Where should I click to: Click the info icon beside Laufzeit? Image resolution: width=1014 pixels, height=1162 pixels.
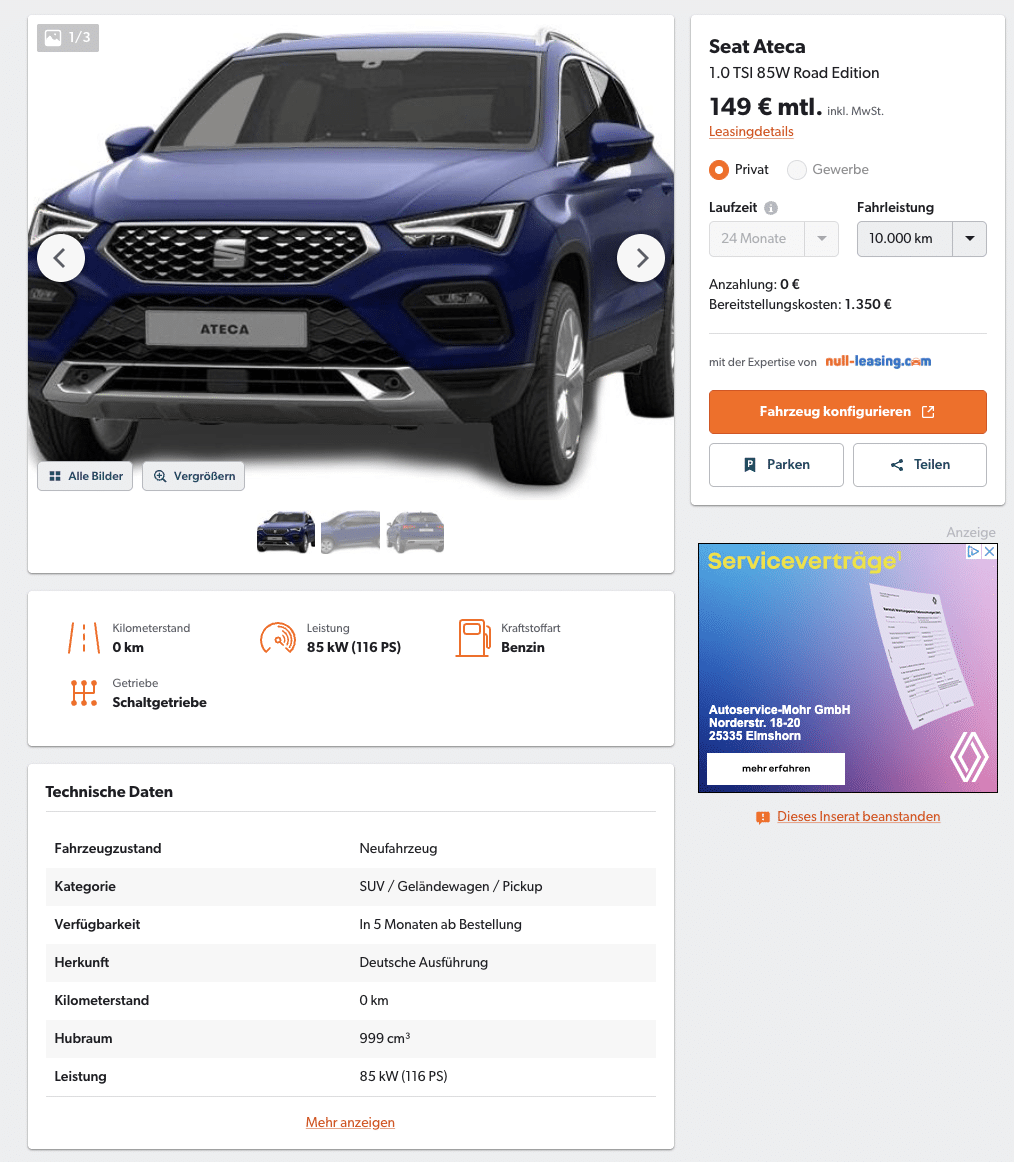pos(771,208)
